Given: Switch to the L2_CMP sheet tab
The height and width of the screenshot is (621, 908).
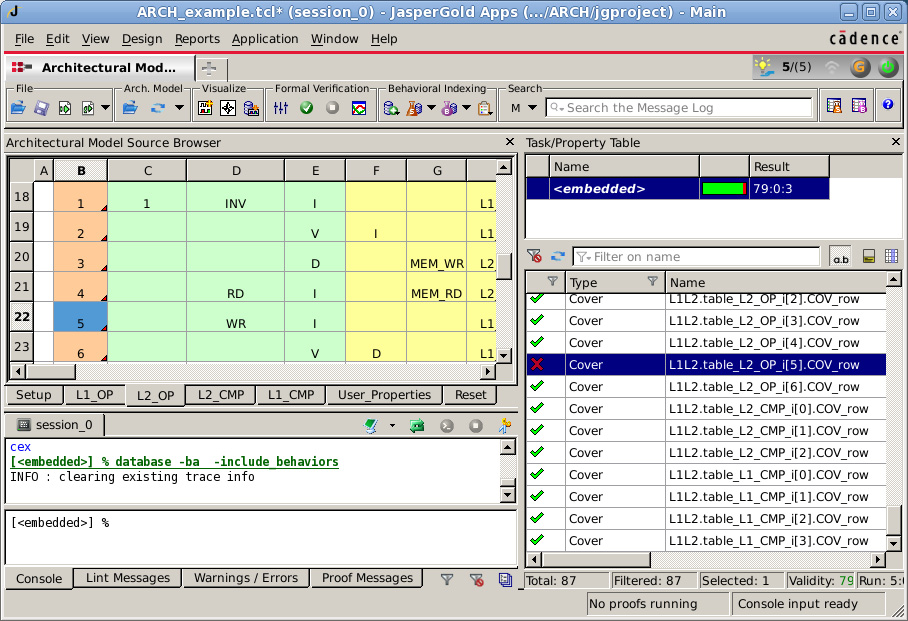Looking at the screenshot, I should tap(221, 395).
